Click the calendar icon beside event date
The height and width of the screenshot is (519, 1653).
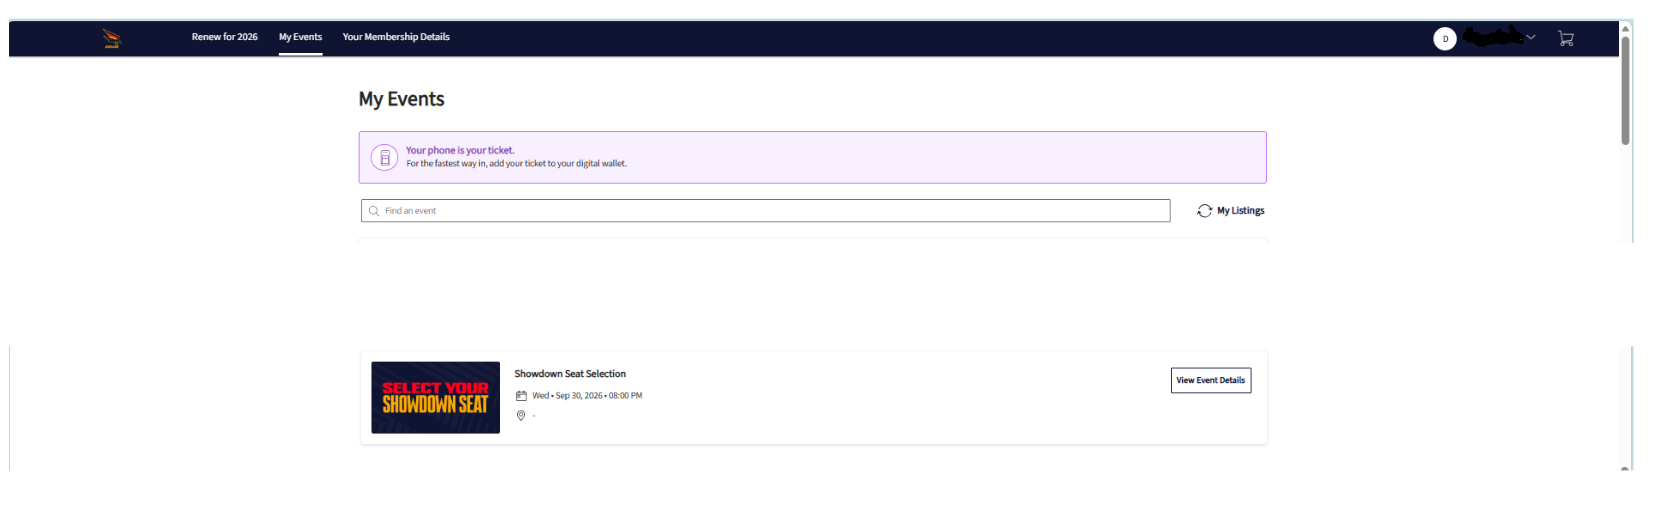pyautogui.click(x=521, y=396)
